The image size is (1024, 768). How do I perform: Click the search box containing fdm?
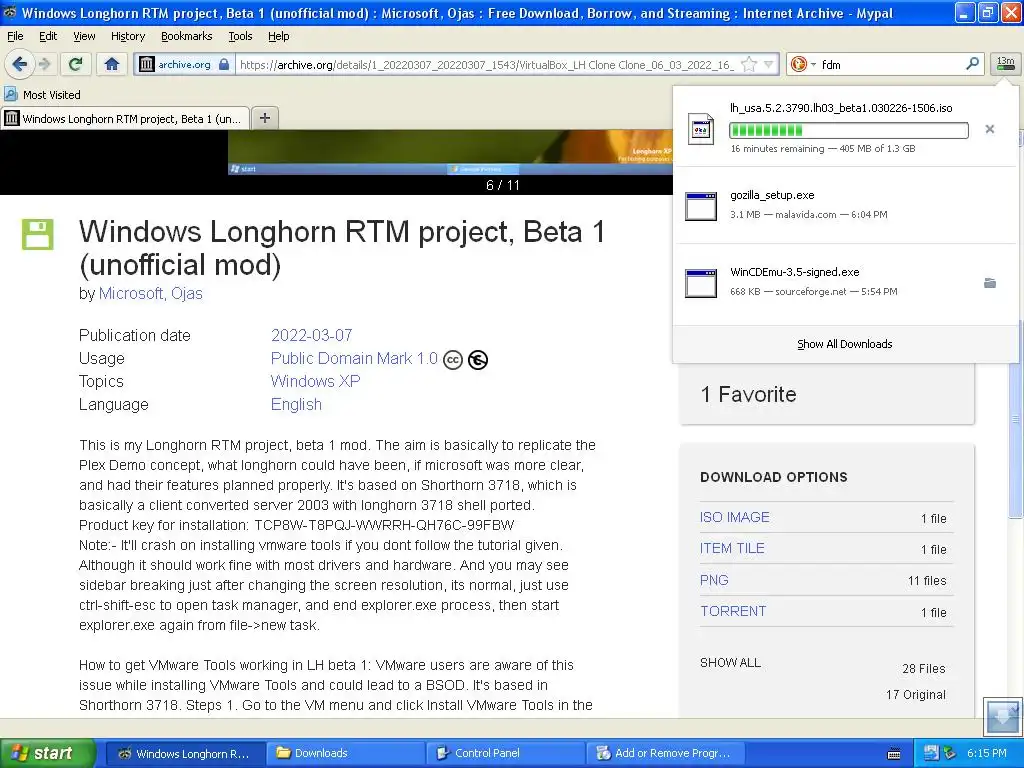coord(890,64)
